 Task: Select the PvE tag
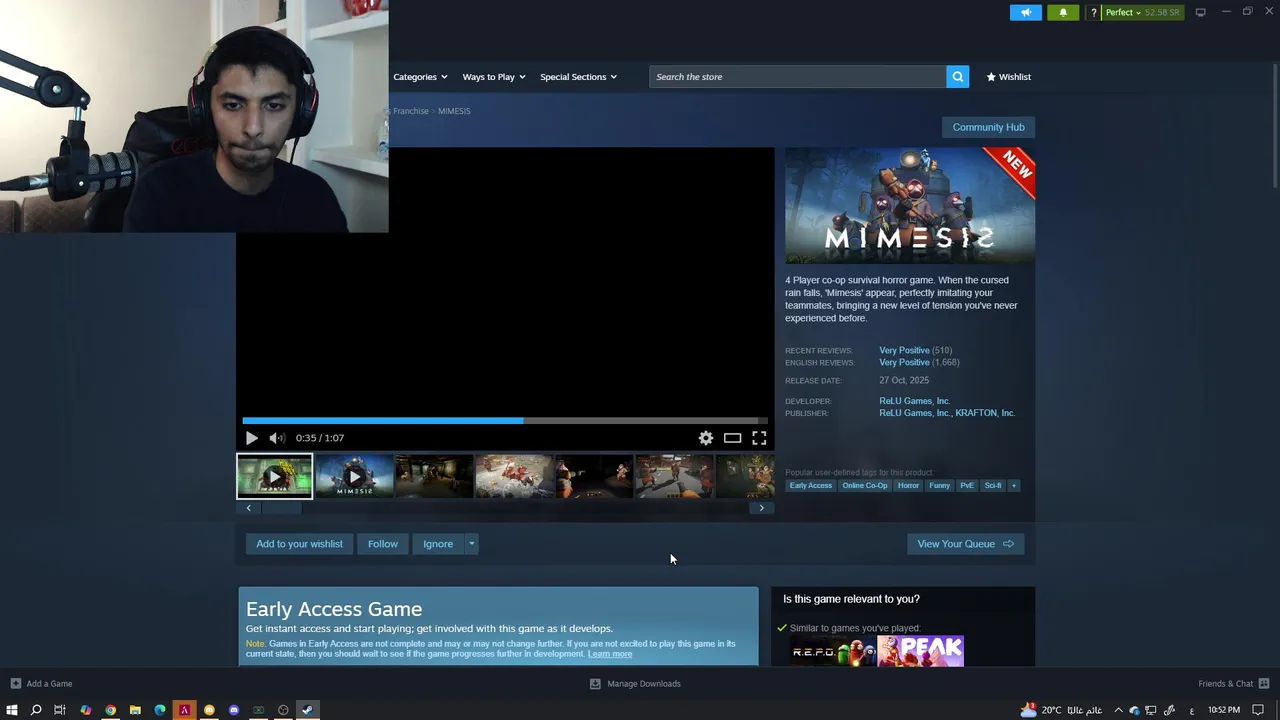tap(967, 486)
